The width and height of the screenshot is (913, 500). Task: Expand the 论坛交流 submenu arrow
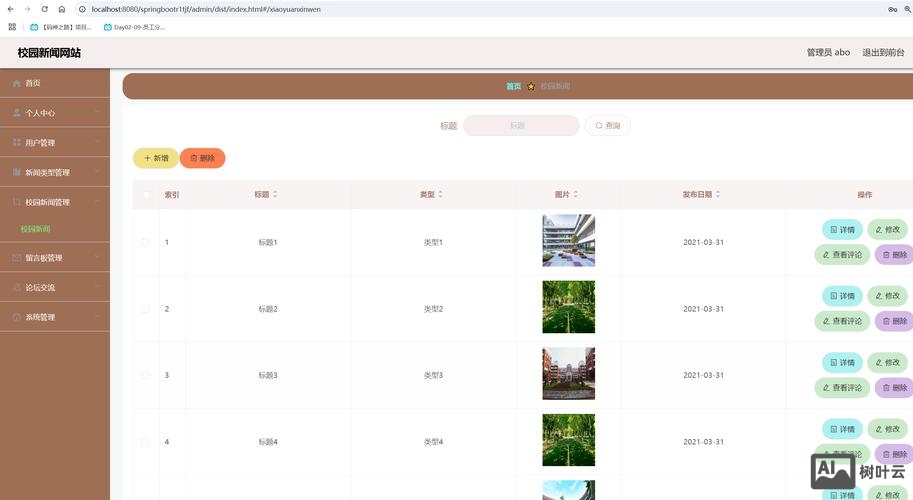(97, 288)
